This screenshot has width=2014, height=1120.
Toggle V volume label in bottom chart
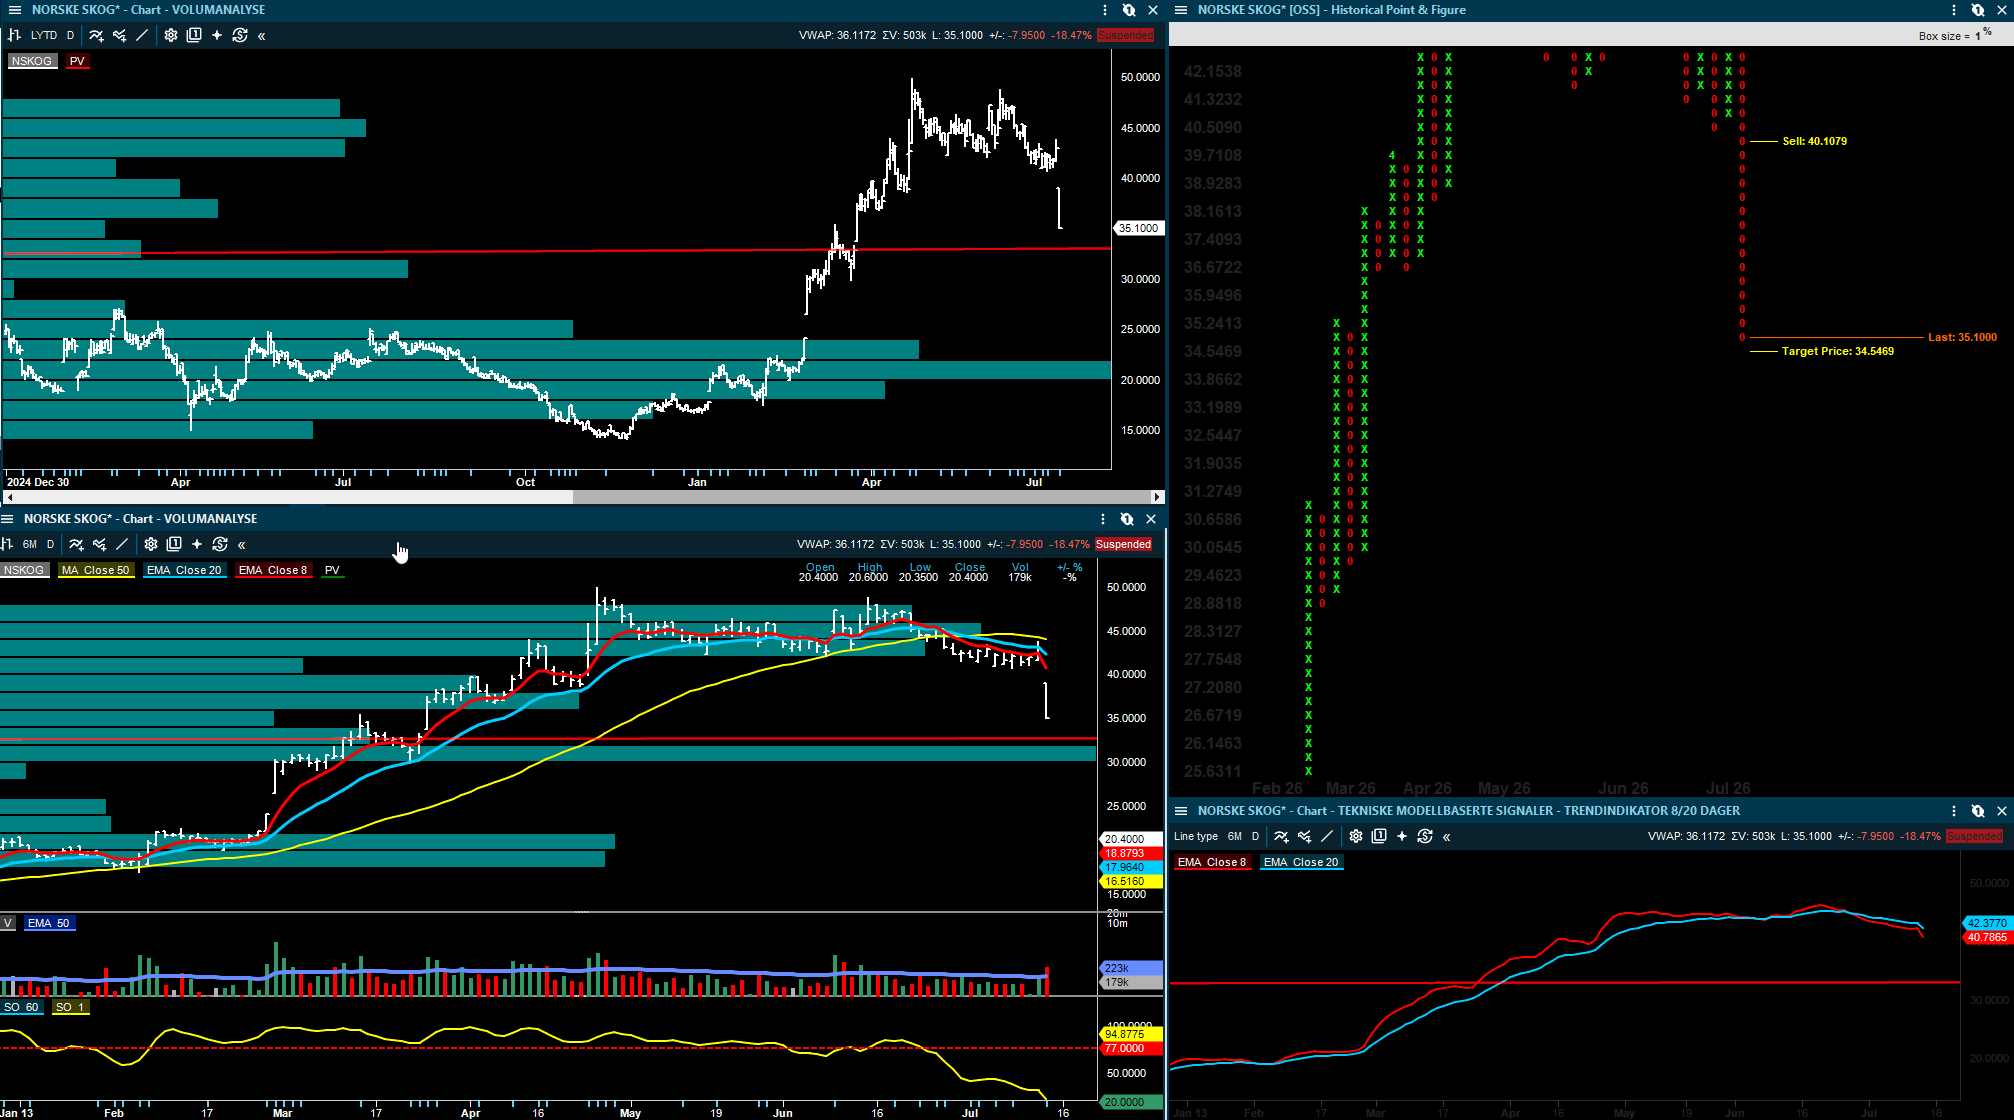[x=8, y=923]
